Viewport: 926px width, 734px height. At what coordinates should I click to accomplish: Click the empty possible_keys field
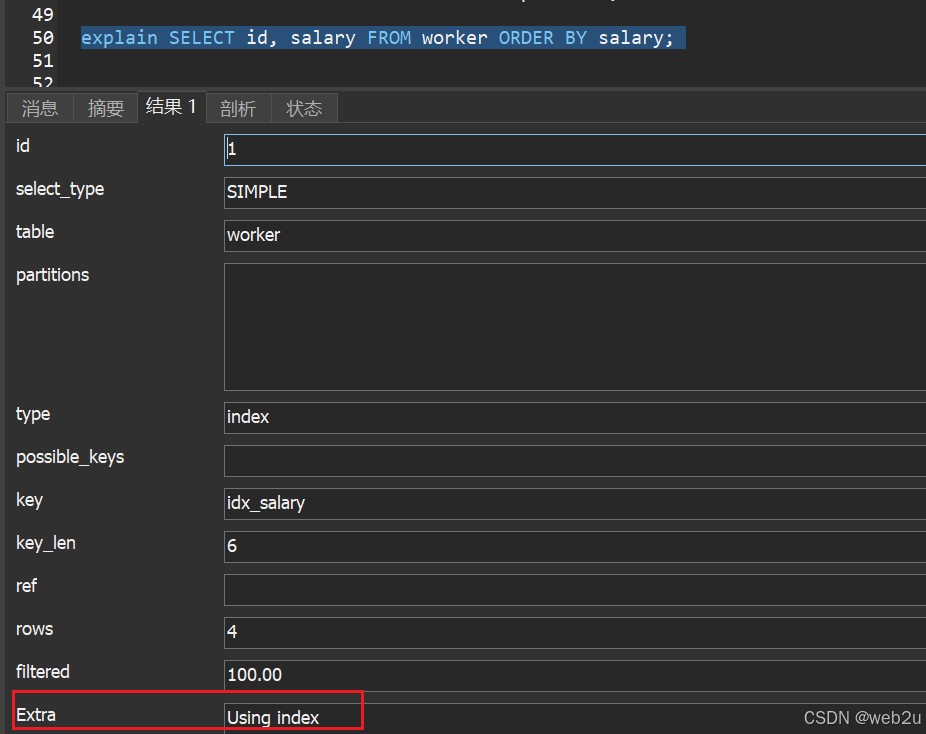(x=574, y=460)
